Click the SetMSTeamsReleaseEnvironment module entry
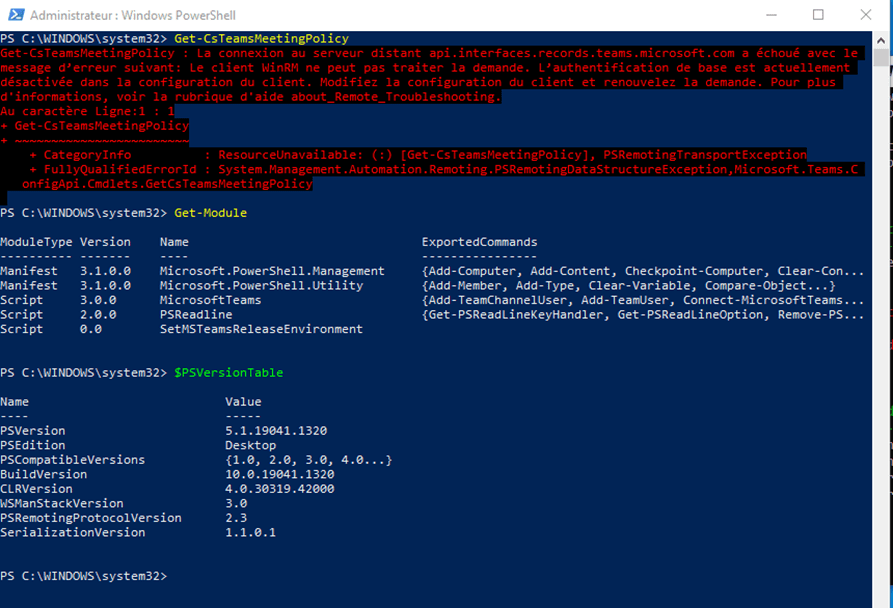The width and height of the screenshot is (893, 608). [261, 329]
